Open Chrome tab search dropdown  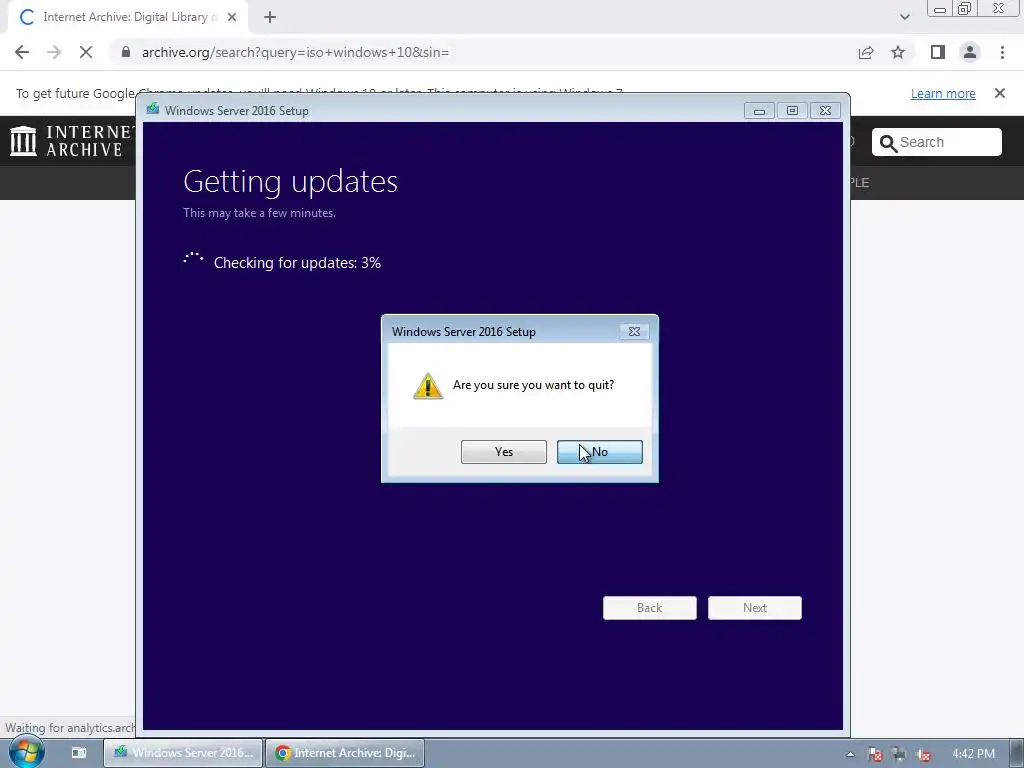[x=904, y=17]
